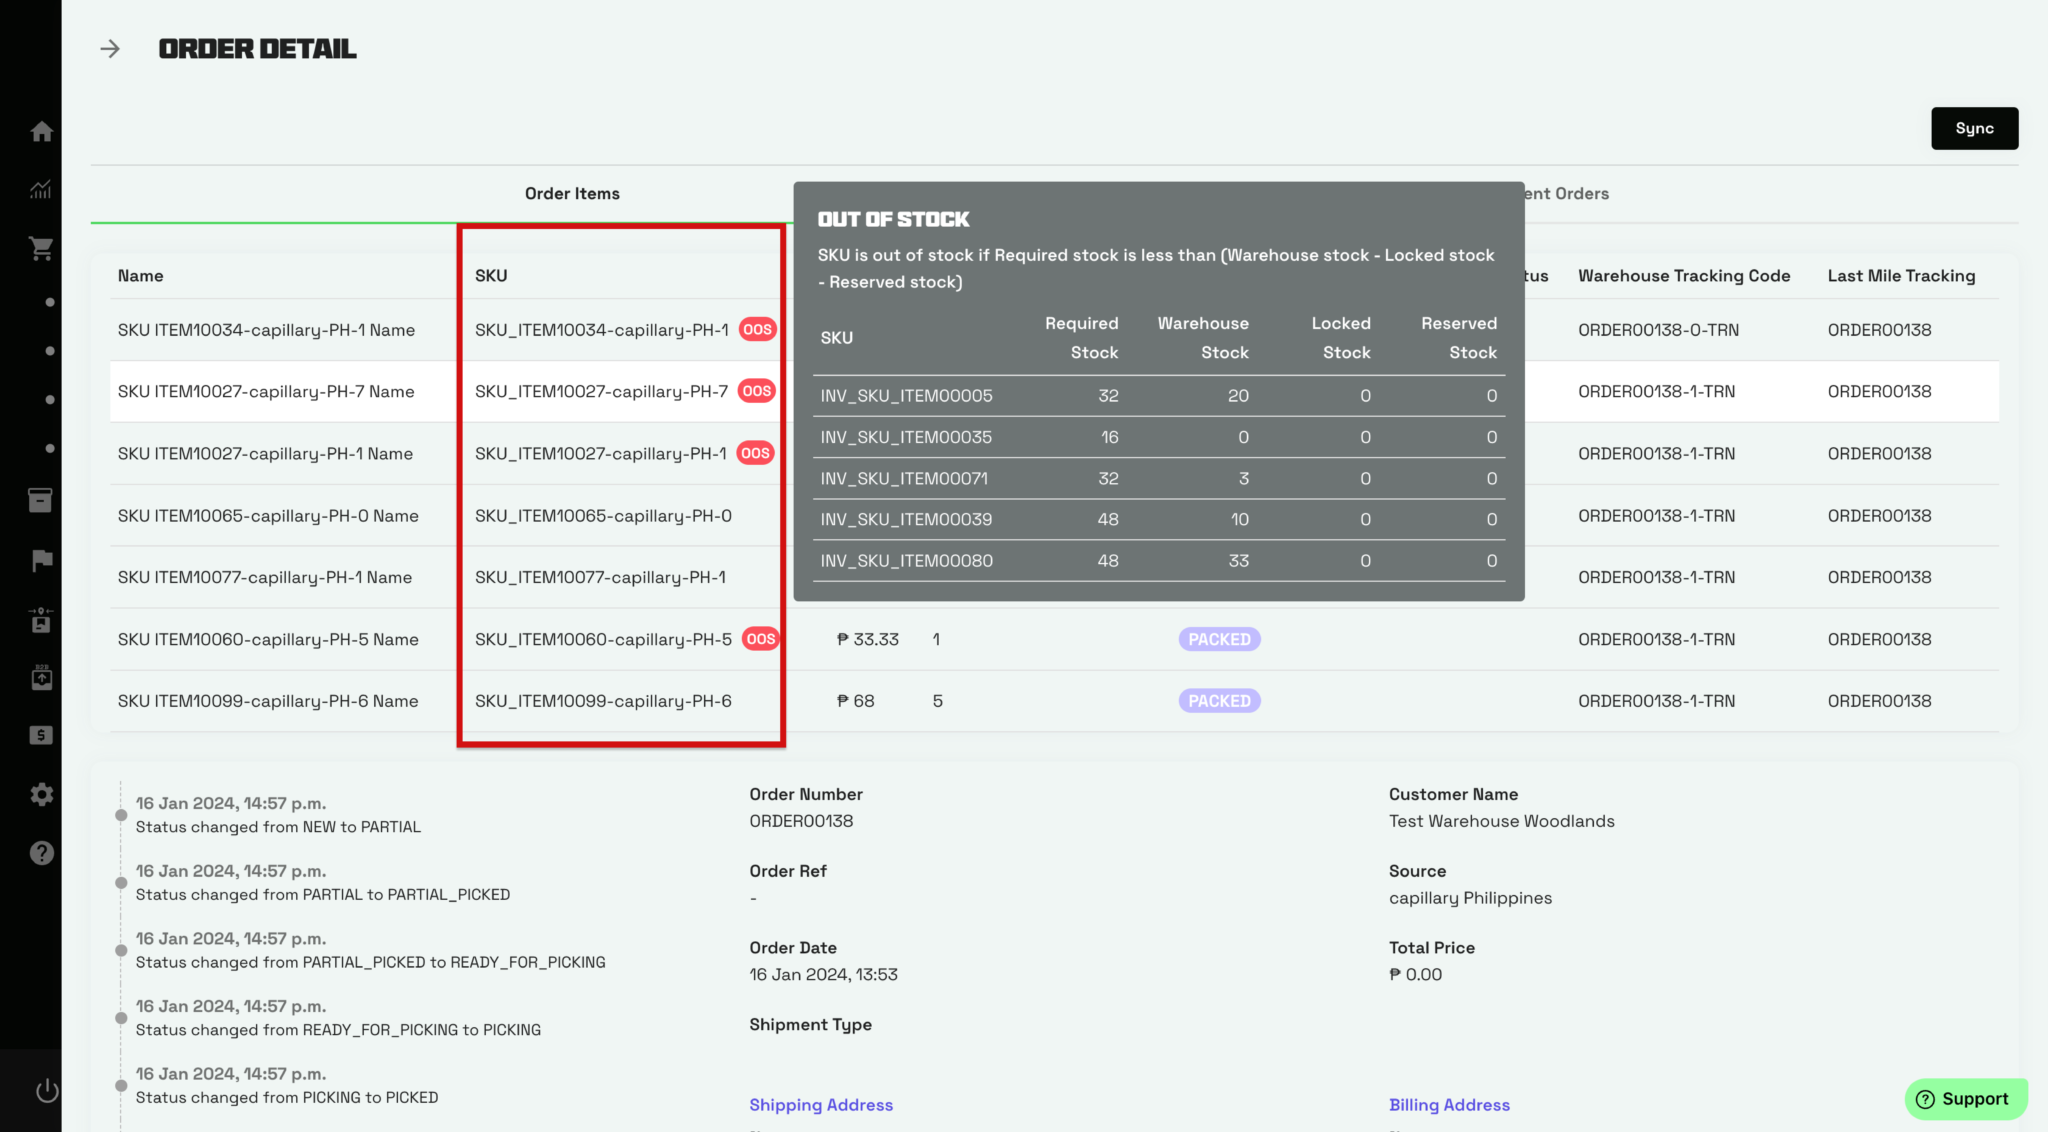Open the analytics chart icon
This screenshot has width=2048, height=1132.
41,189
